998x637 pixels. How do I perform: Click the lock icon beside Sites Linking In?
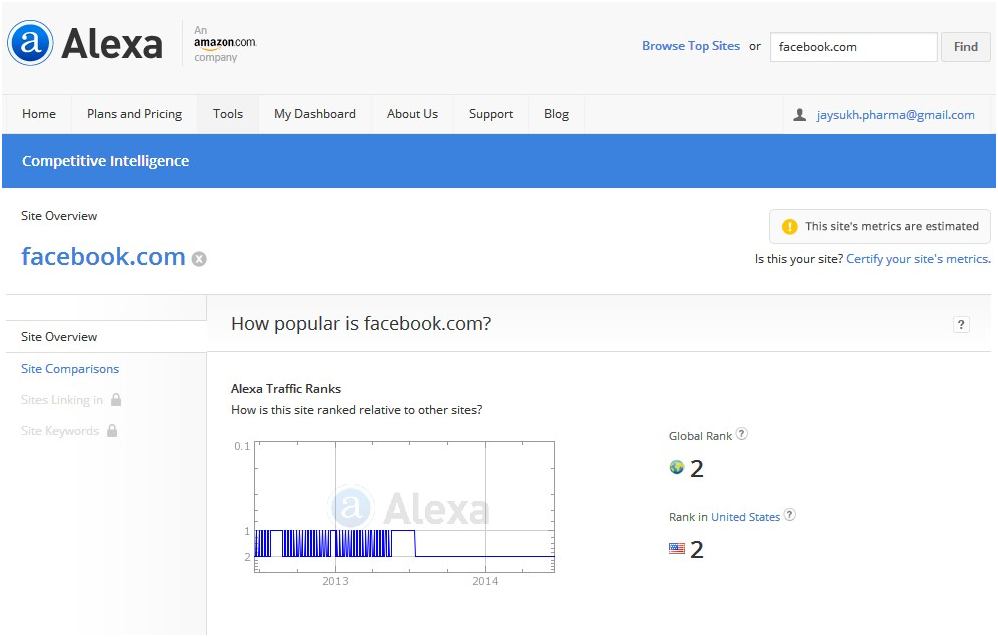(x=116, y=400)
